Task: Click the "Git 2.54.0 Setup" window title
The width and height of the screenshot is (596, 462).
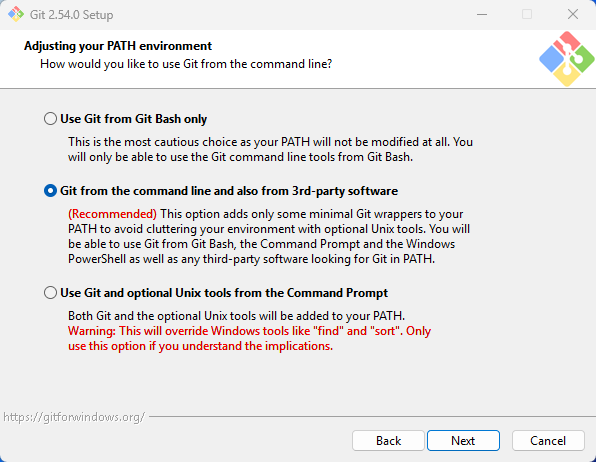Action: [71, 14]
